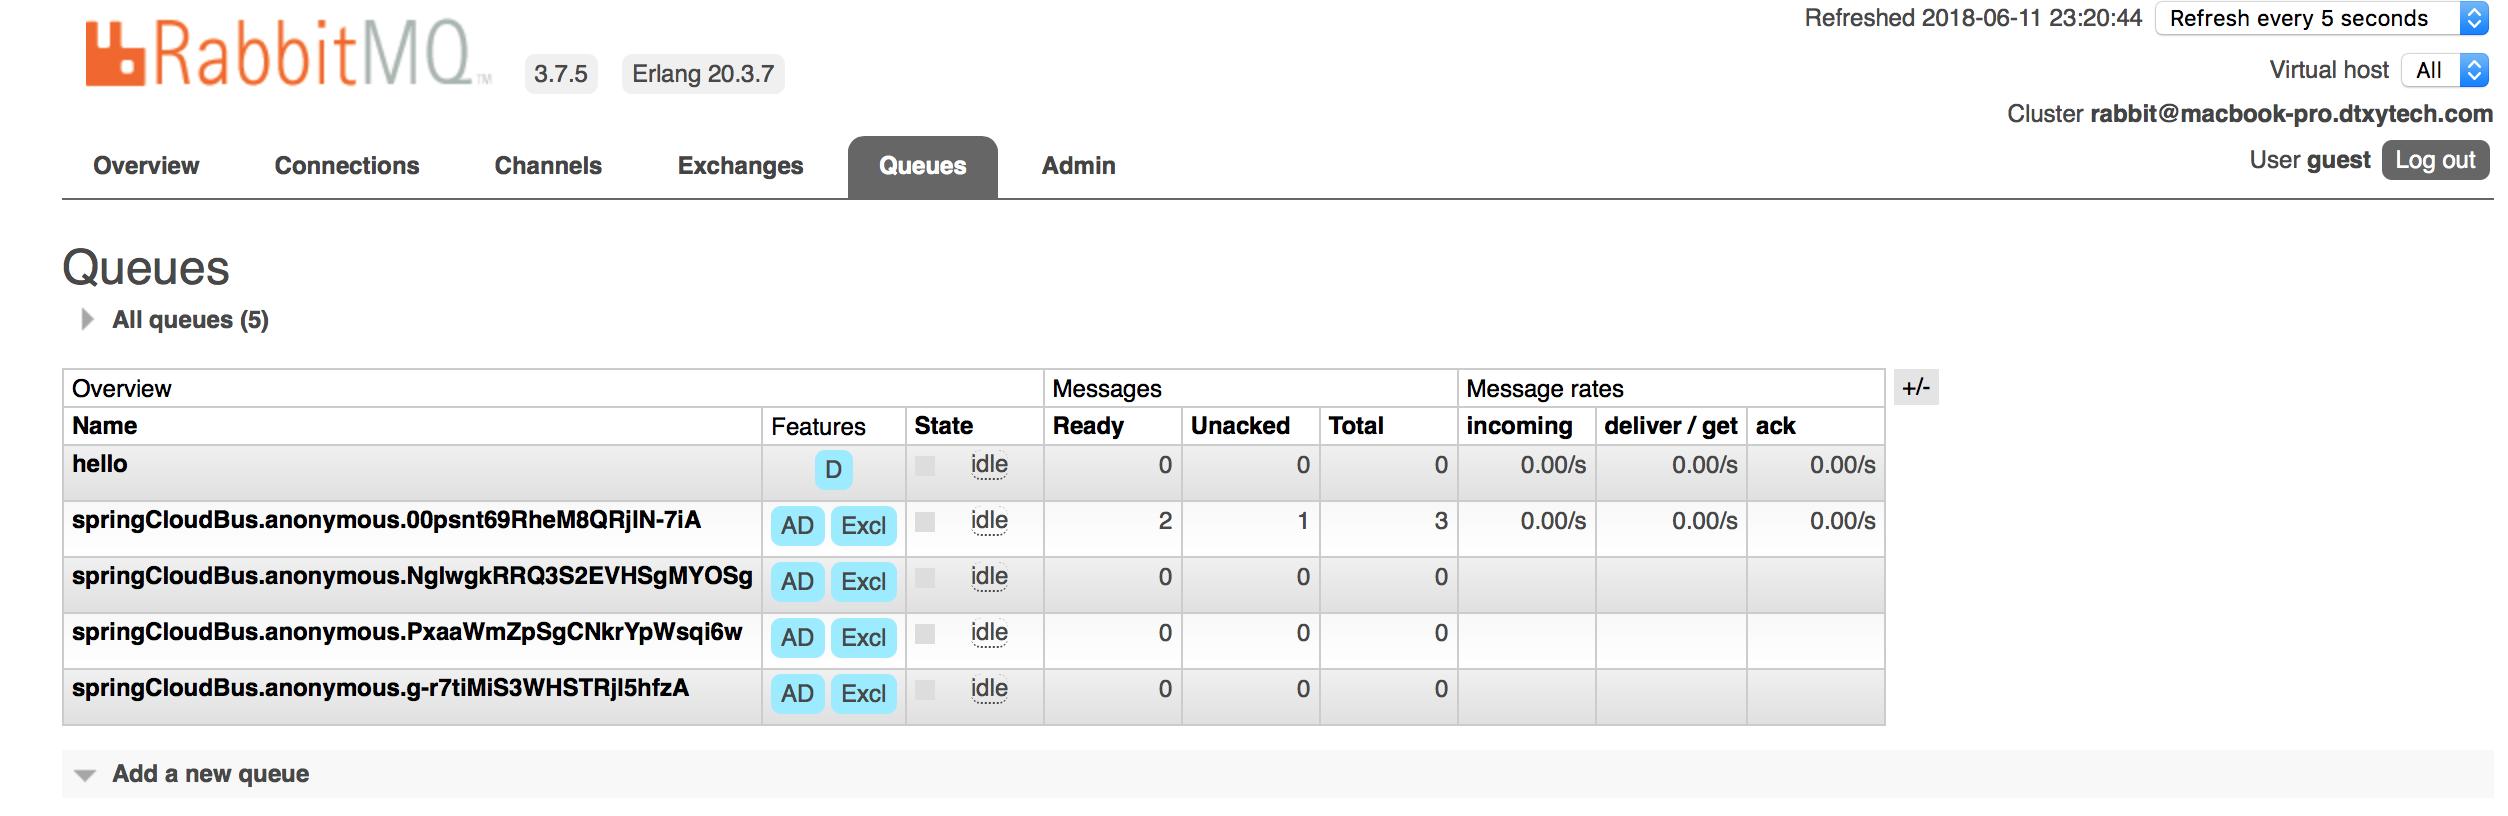
Task: Open the hello queue link
Action: [x=100, y=464]
